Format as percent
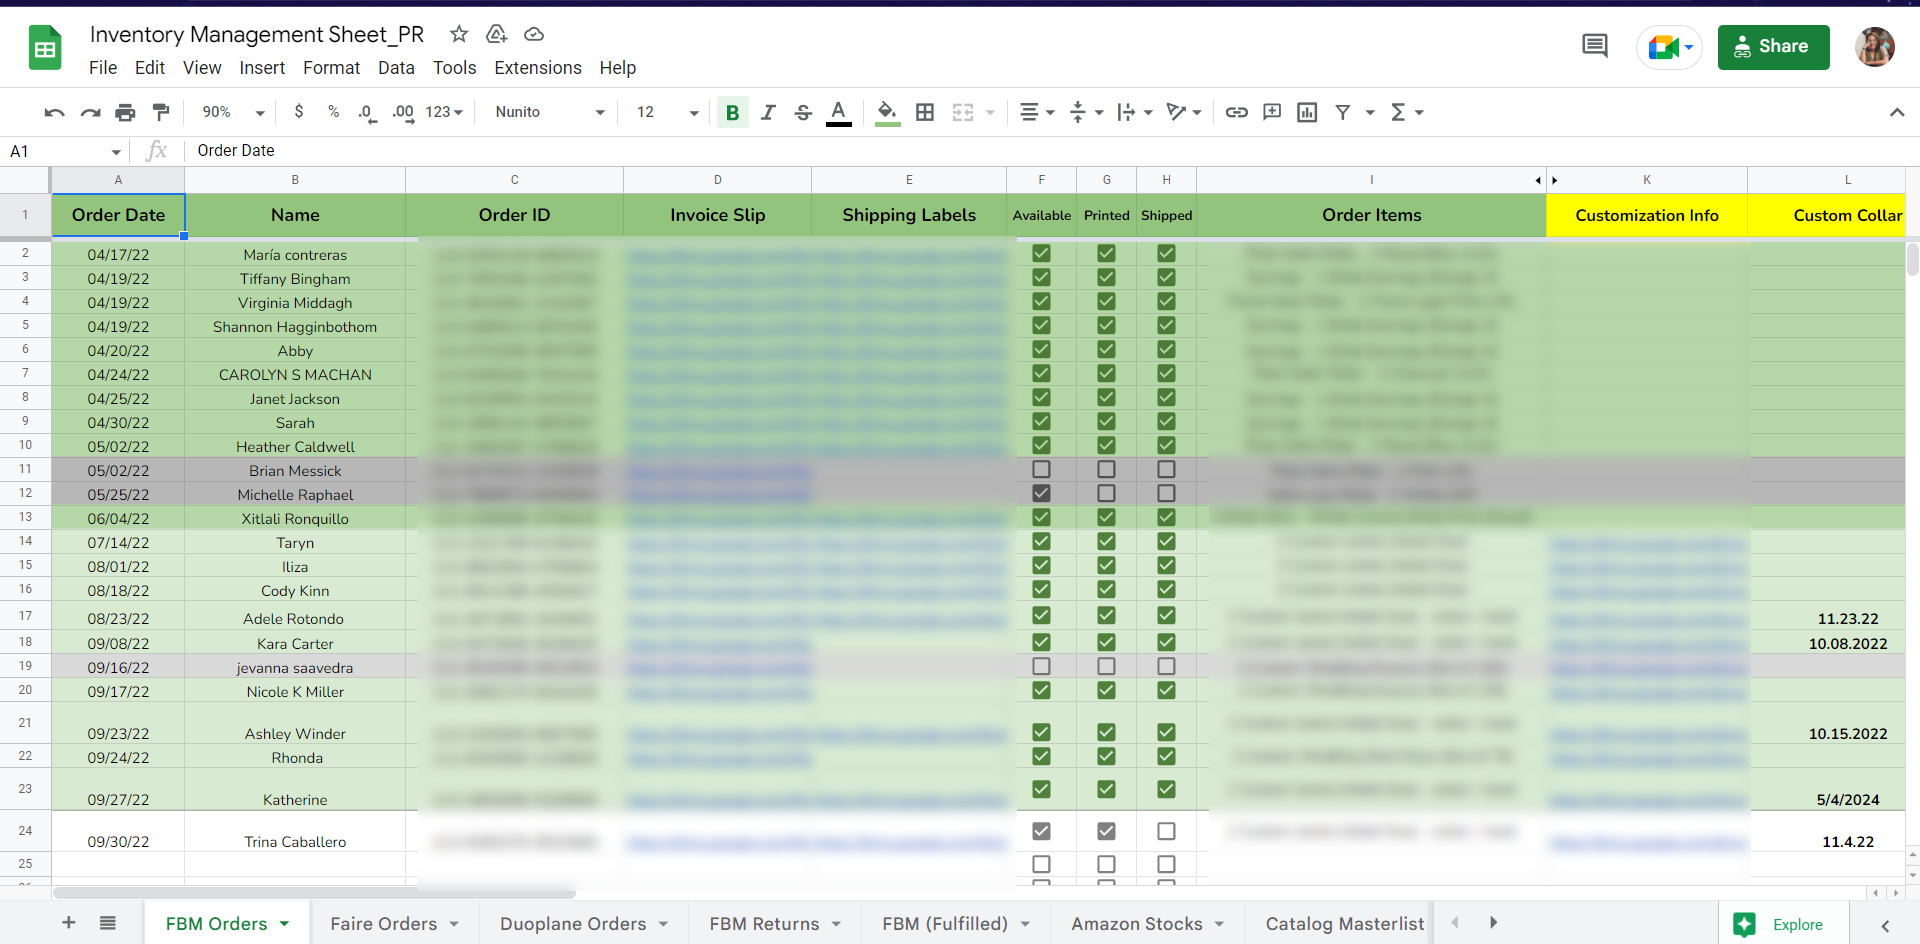 point(333,112)
